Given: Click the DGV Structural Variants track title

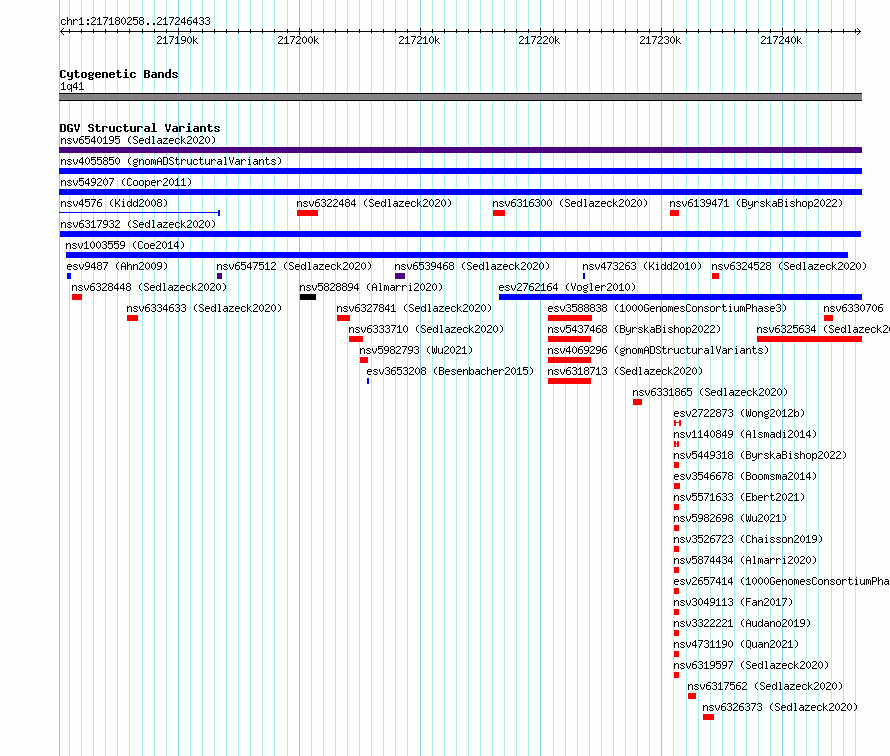Looking at the screenshot, I should click(140, 128).
